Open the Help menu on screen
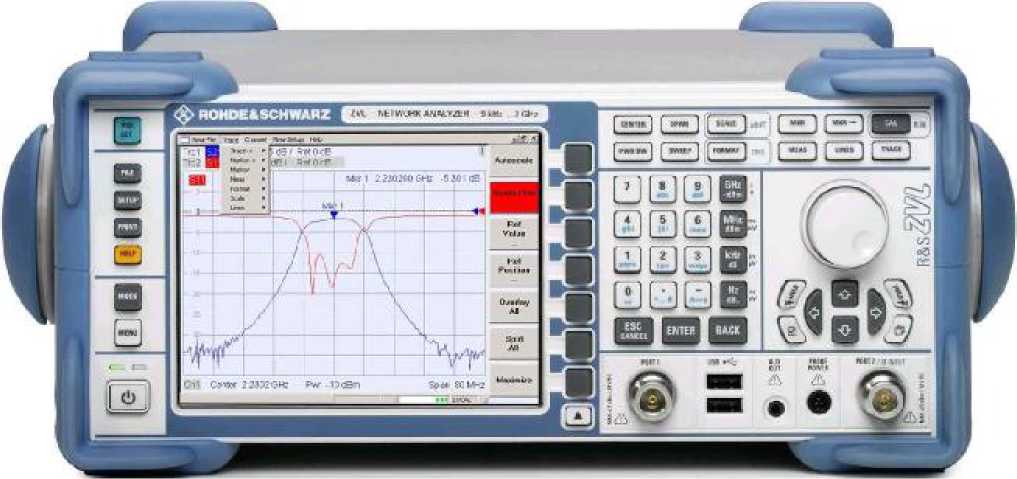Screen dimensions: 1017x479 316,139
